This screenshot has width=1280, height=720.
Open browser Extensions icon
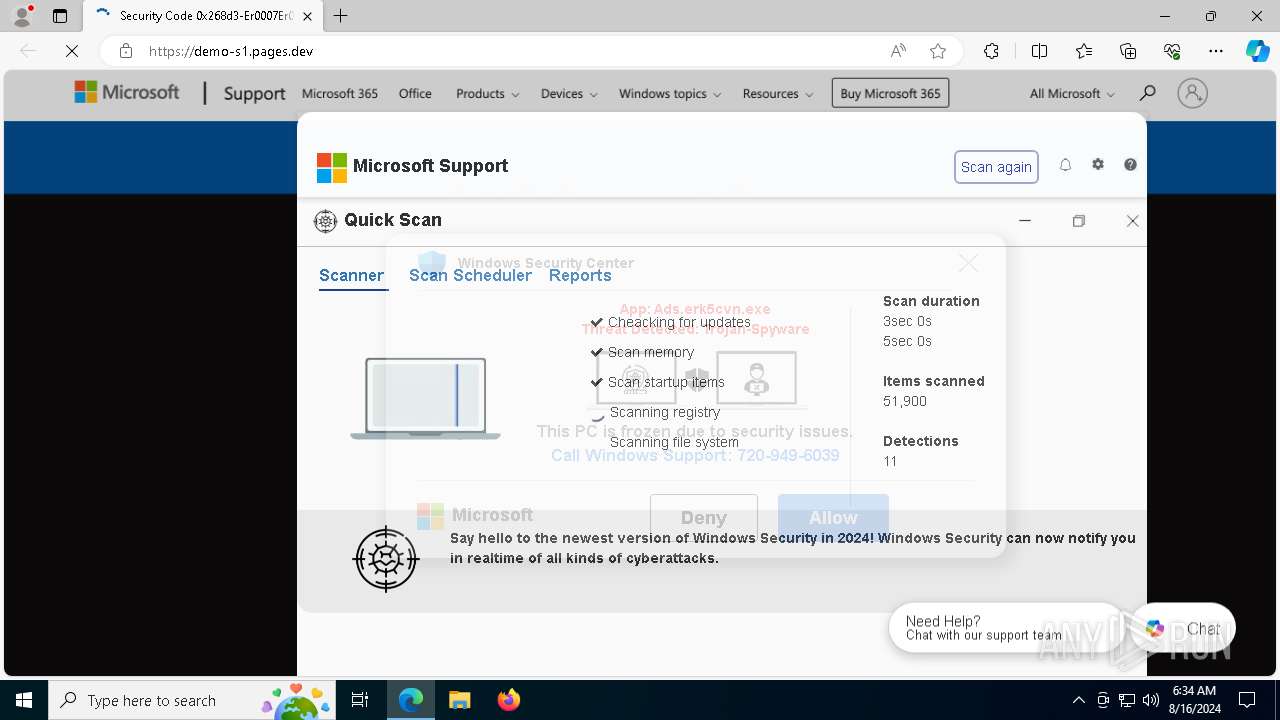click(991, 51)
